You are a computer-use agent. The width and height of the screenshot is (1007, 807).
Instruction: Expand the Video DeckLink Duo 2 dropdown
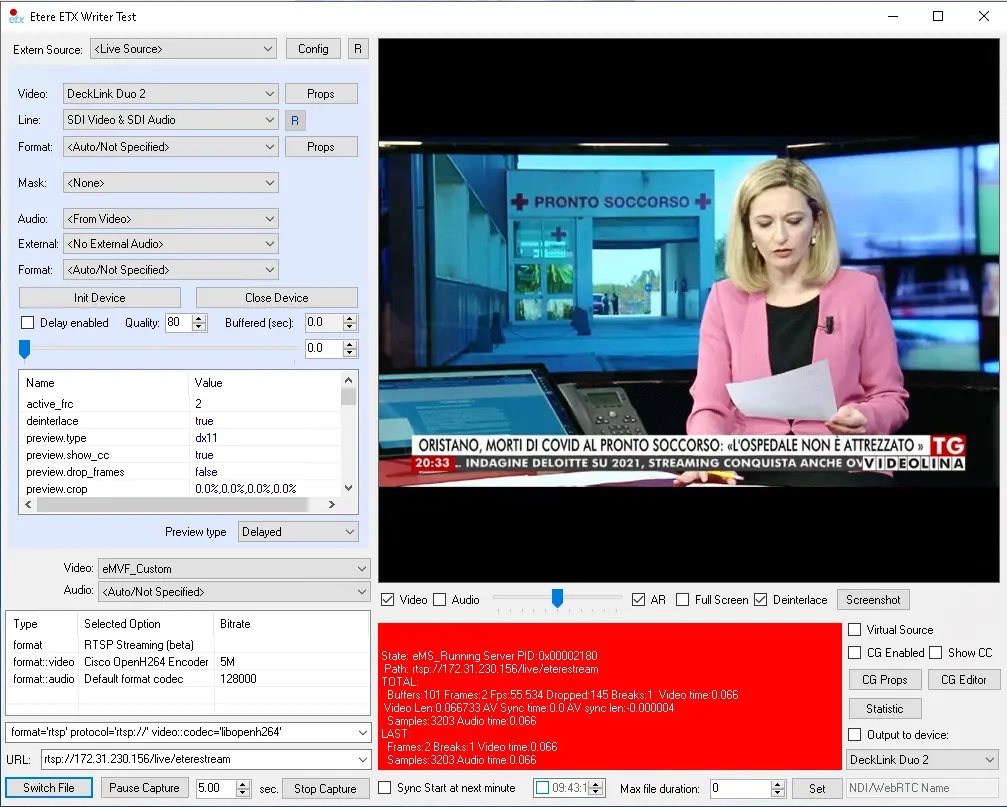coord(170,94)
